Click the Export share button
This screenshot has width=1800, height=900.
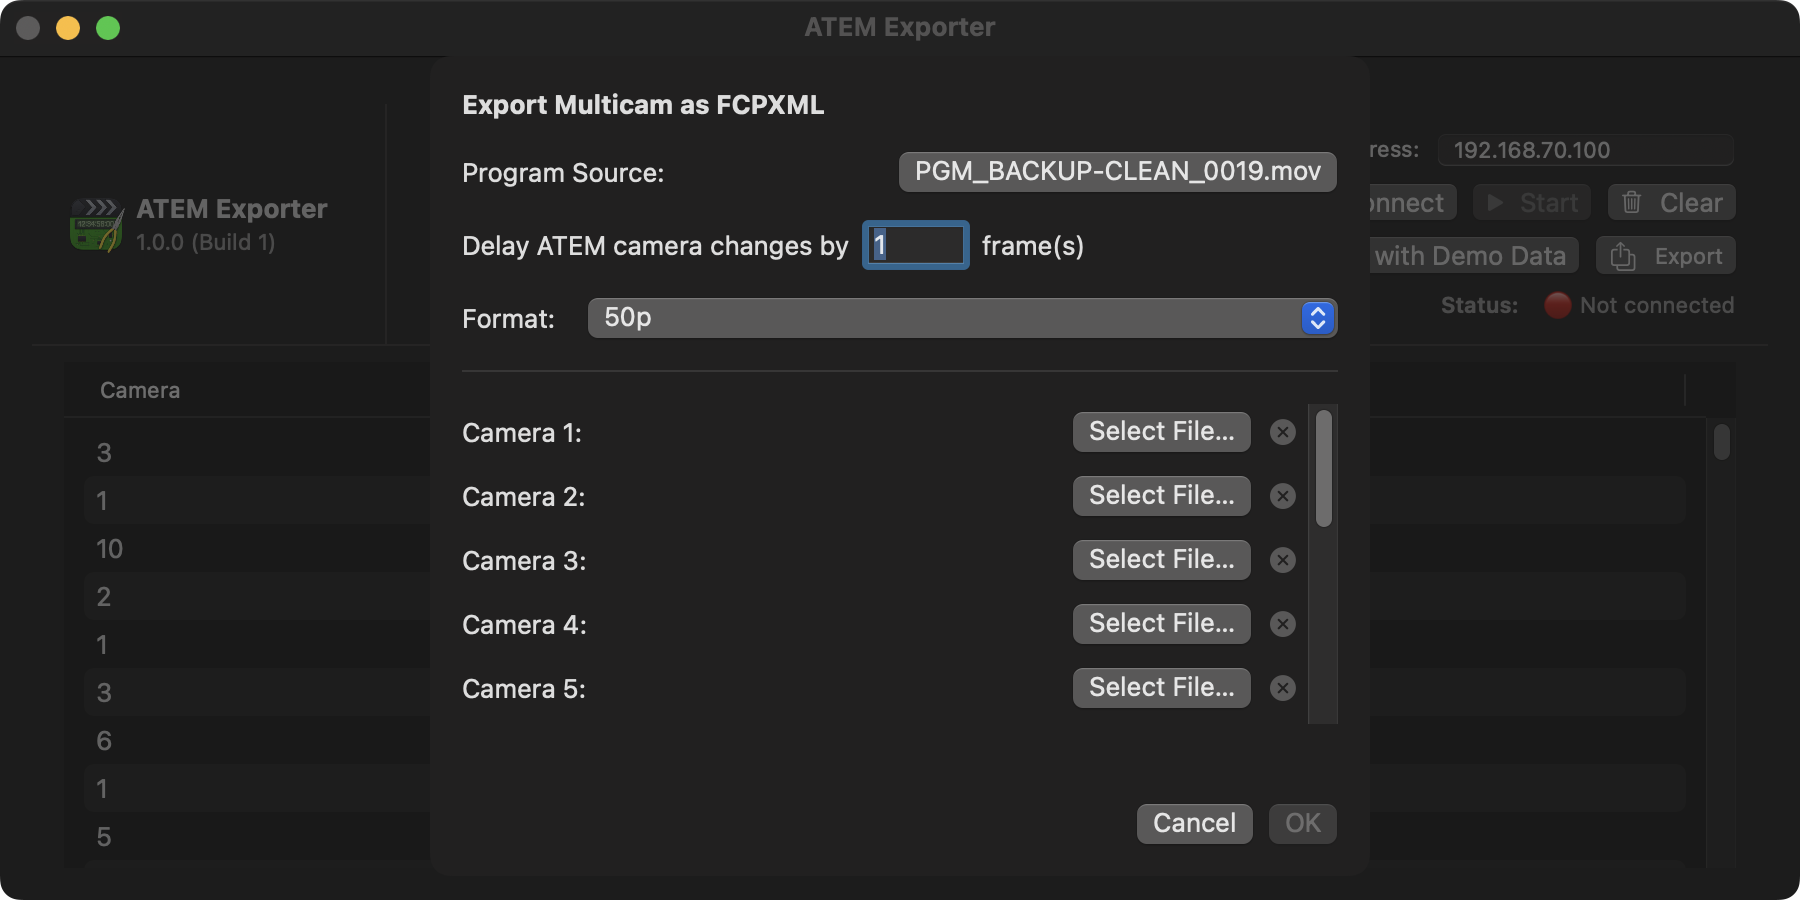pos(1666,256)
